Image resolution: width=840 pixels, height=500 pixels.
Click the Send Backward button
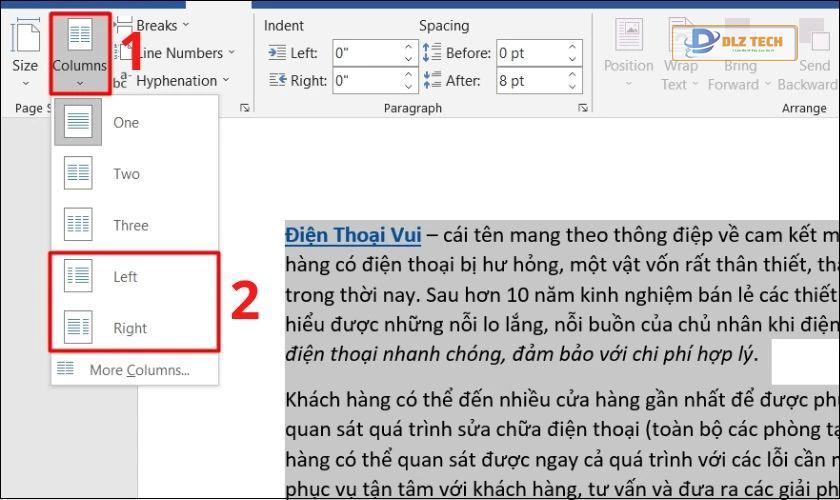pyautogui.click(x=808, y=54)
